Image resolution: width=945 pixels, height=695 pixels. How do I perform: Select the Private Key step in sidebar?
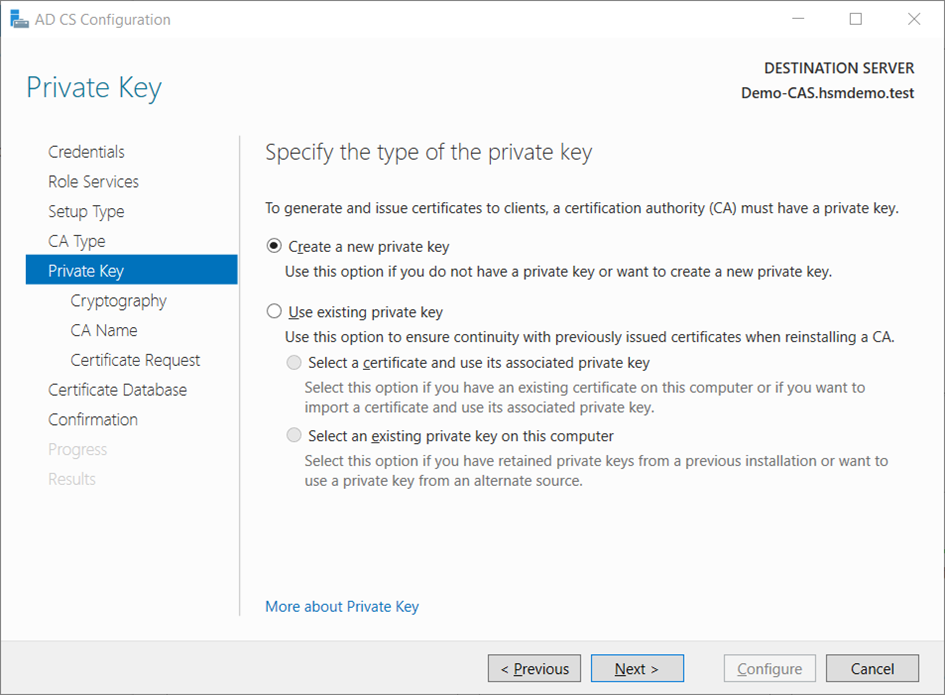pyautogui.click(x=86, y=271)
